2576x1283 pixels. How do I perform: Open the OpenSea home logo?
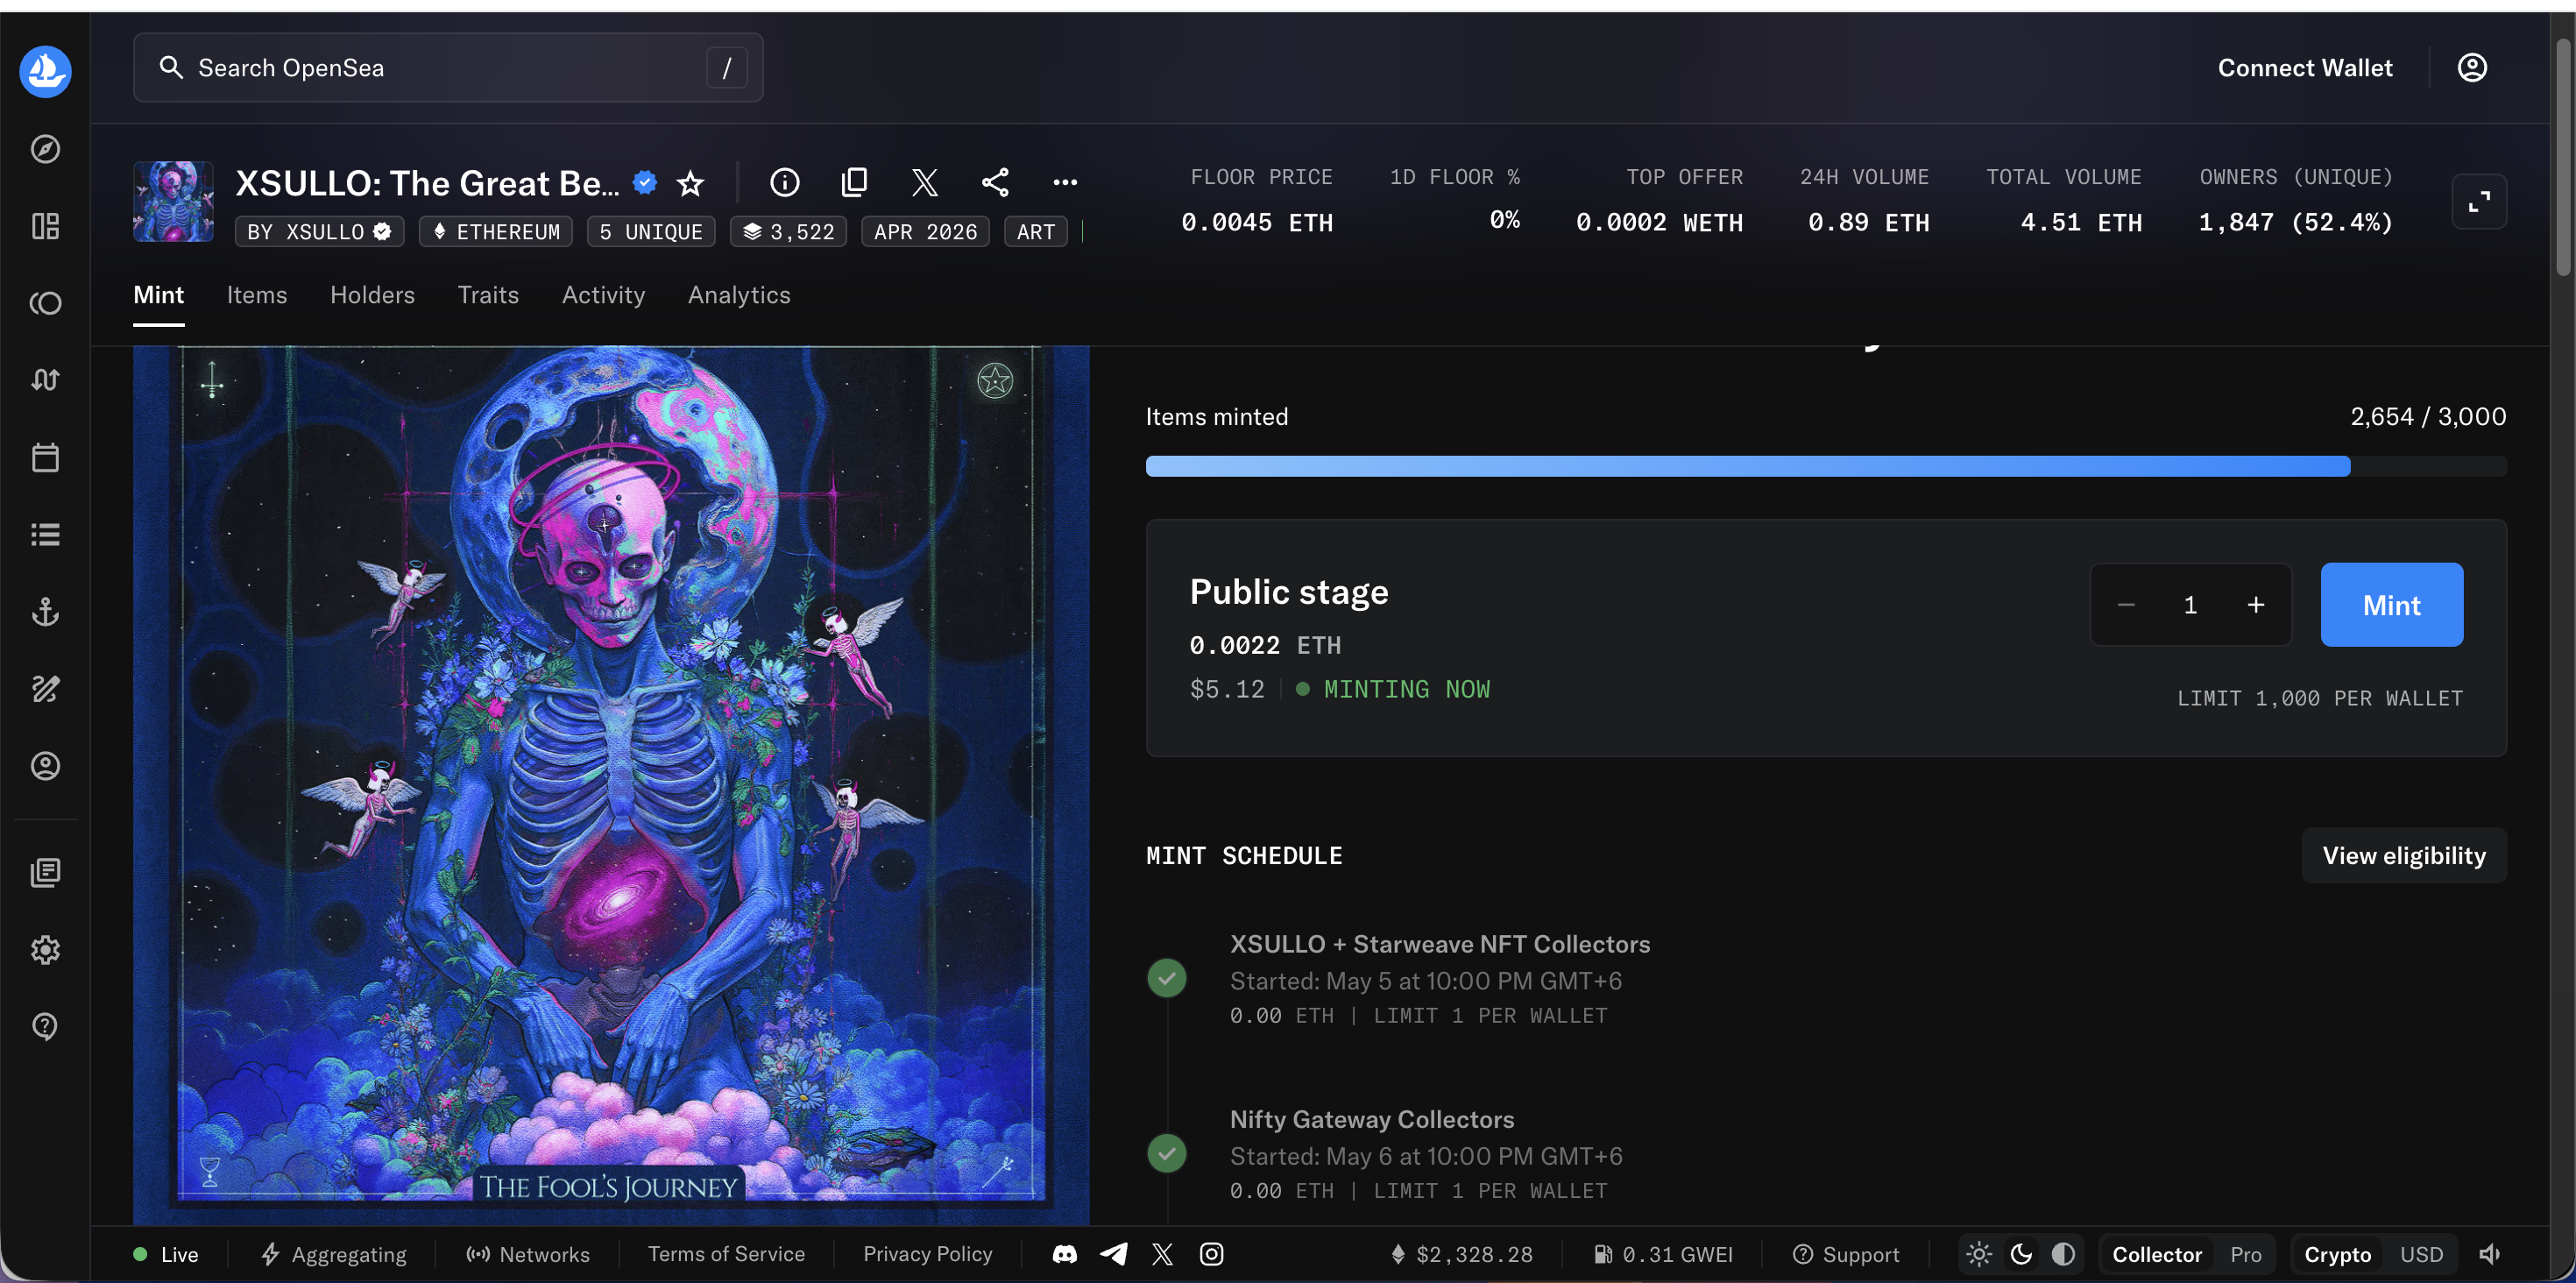(x=45, y=71)
